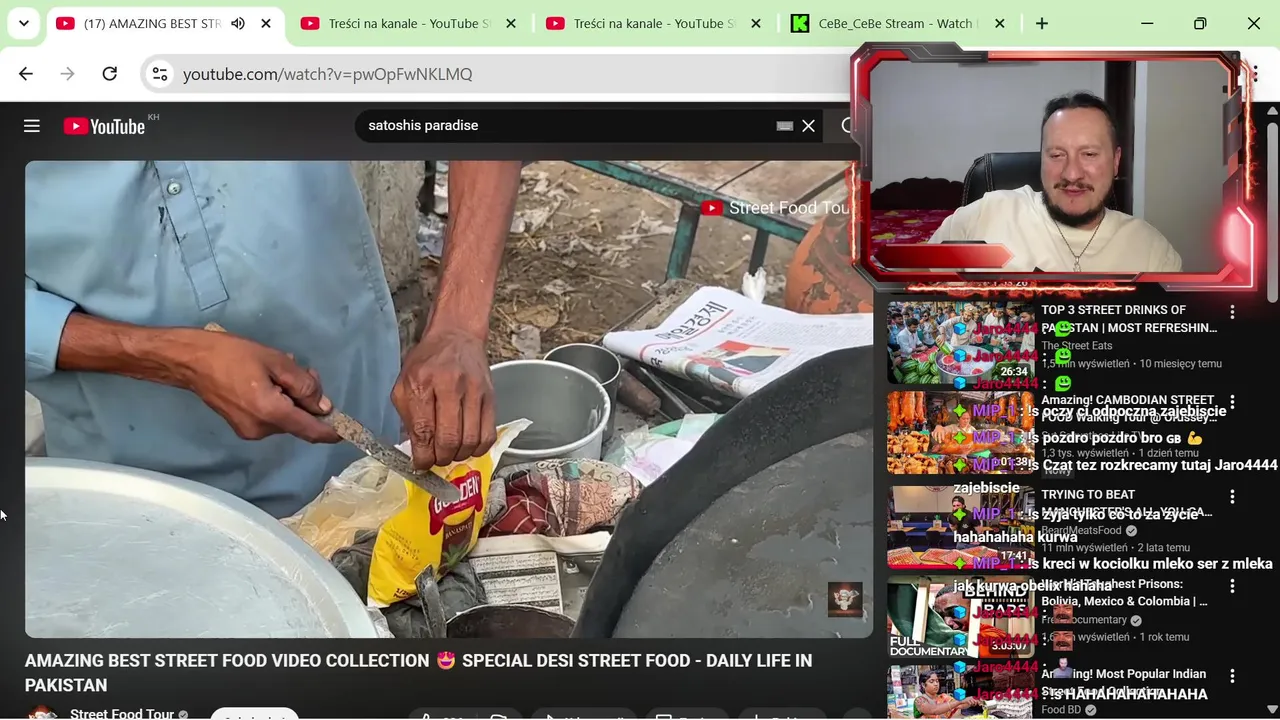
Task: Open options for TOP 3 STREET DRINKS video
Action: pyautogui.click(x=1232, y=312)
